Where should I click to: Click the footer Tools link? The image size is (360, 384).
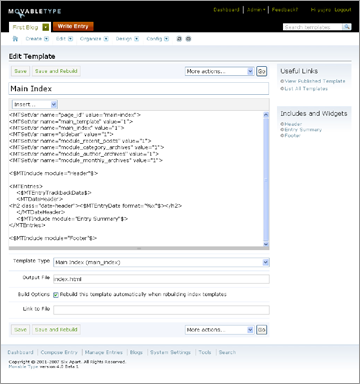click(205, 352)
